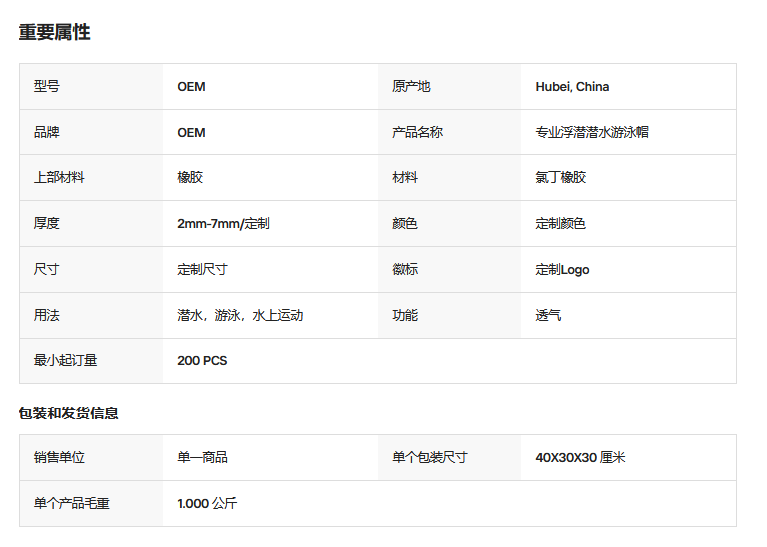Select the 专业浮潜潜水游泳帽 product name value

coord(591,132)
